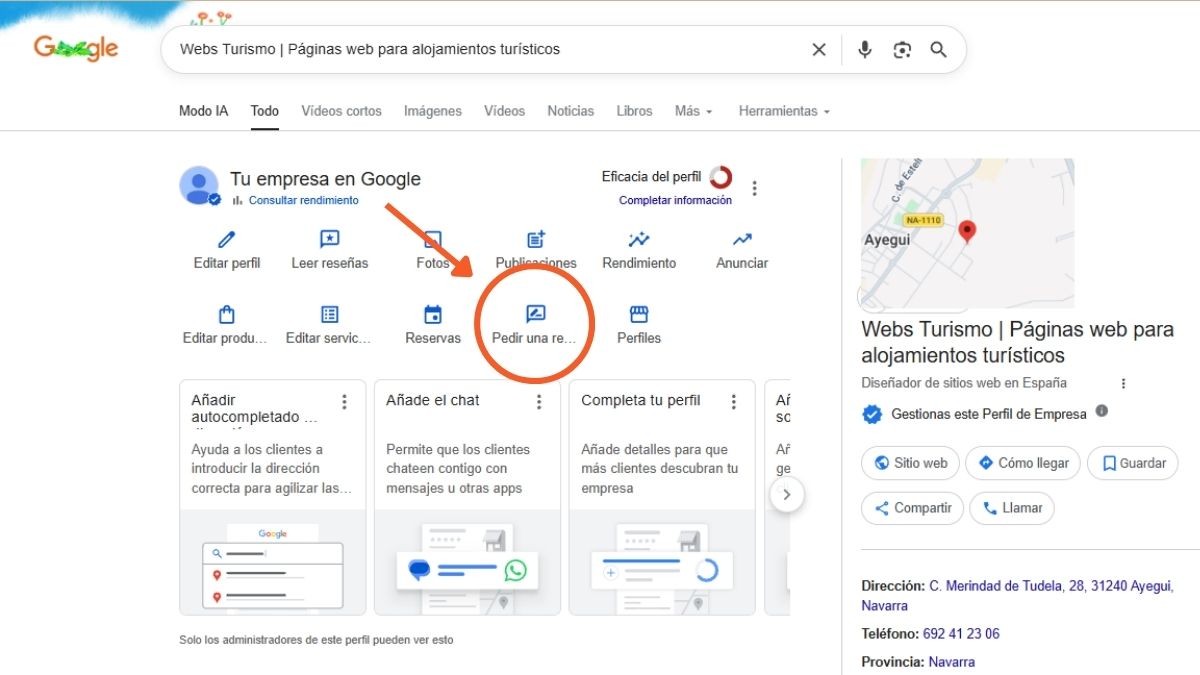
Task: Select the Pedir una reseña circled icon
Action: point(536,315)
